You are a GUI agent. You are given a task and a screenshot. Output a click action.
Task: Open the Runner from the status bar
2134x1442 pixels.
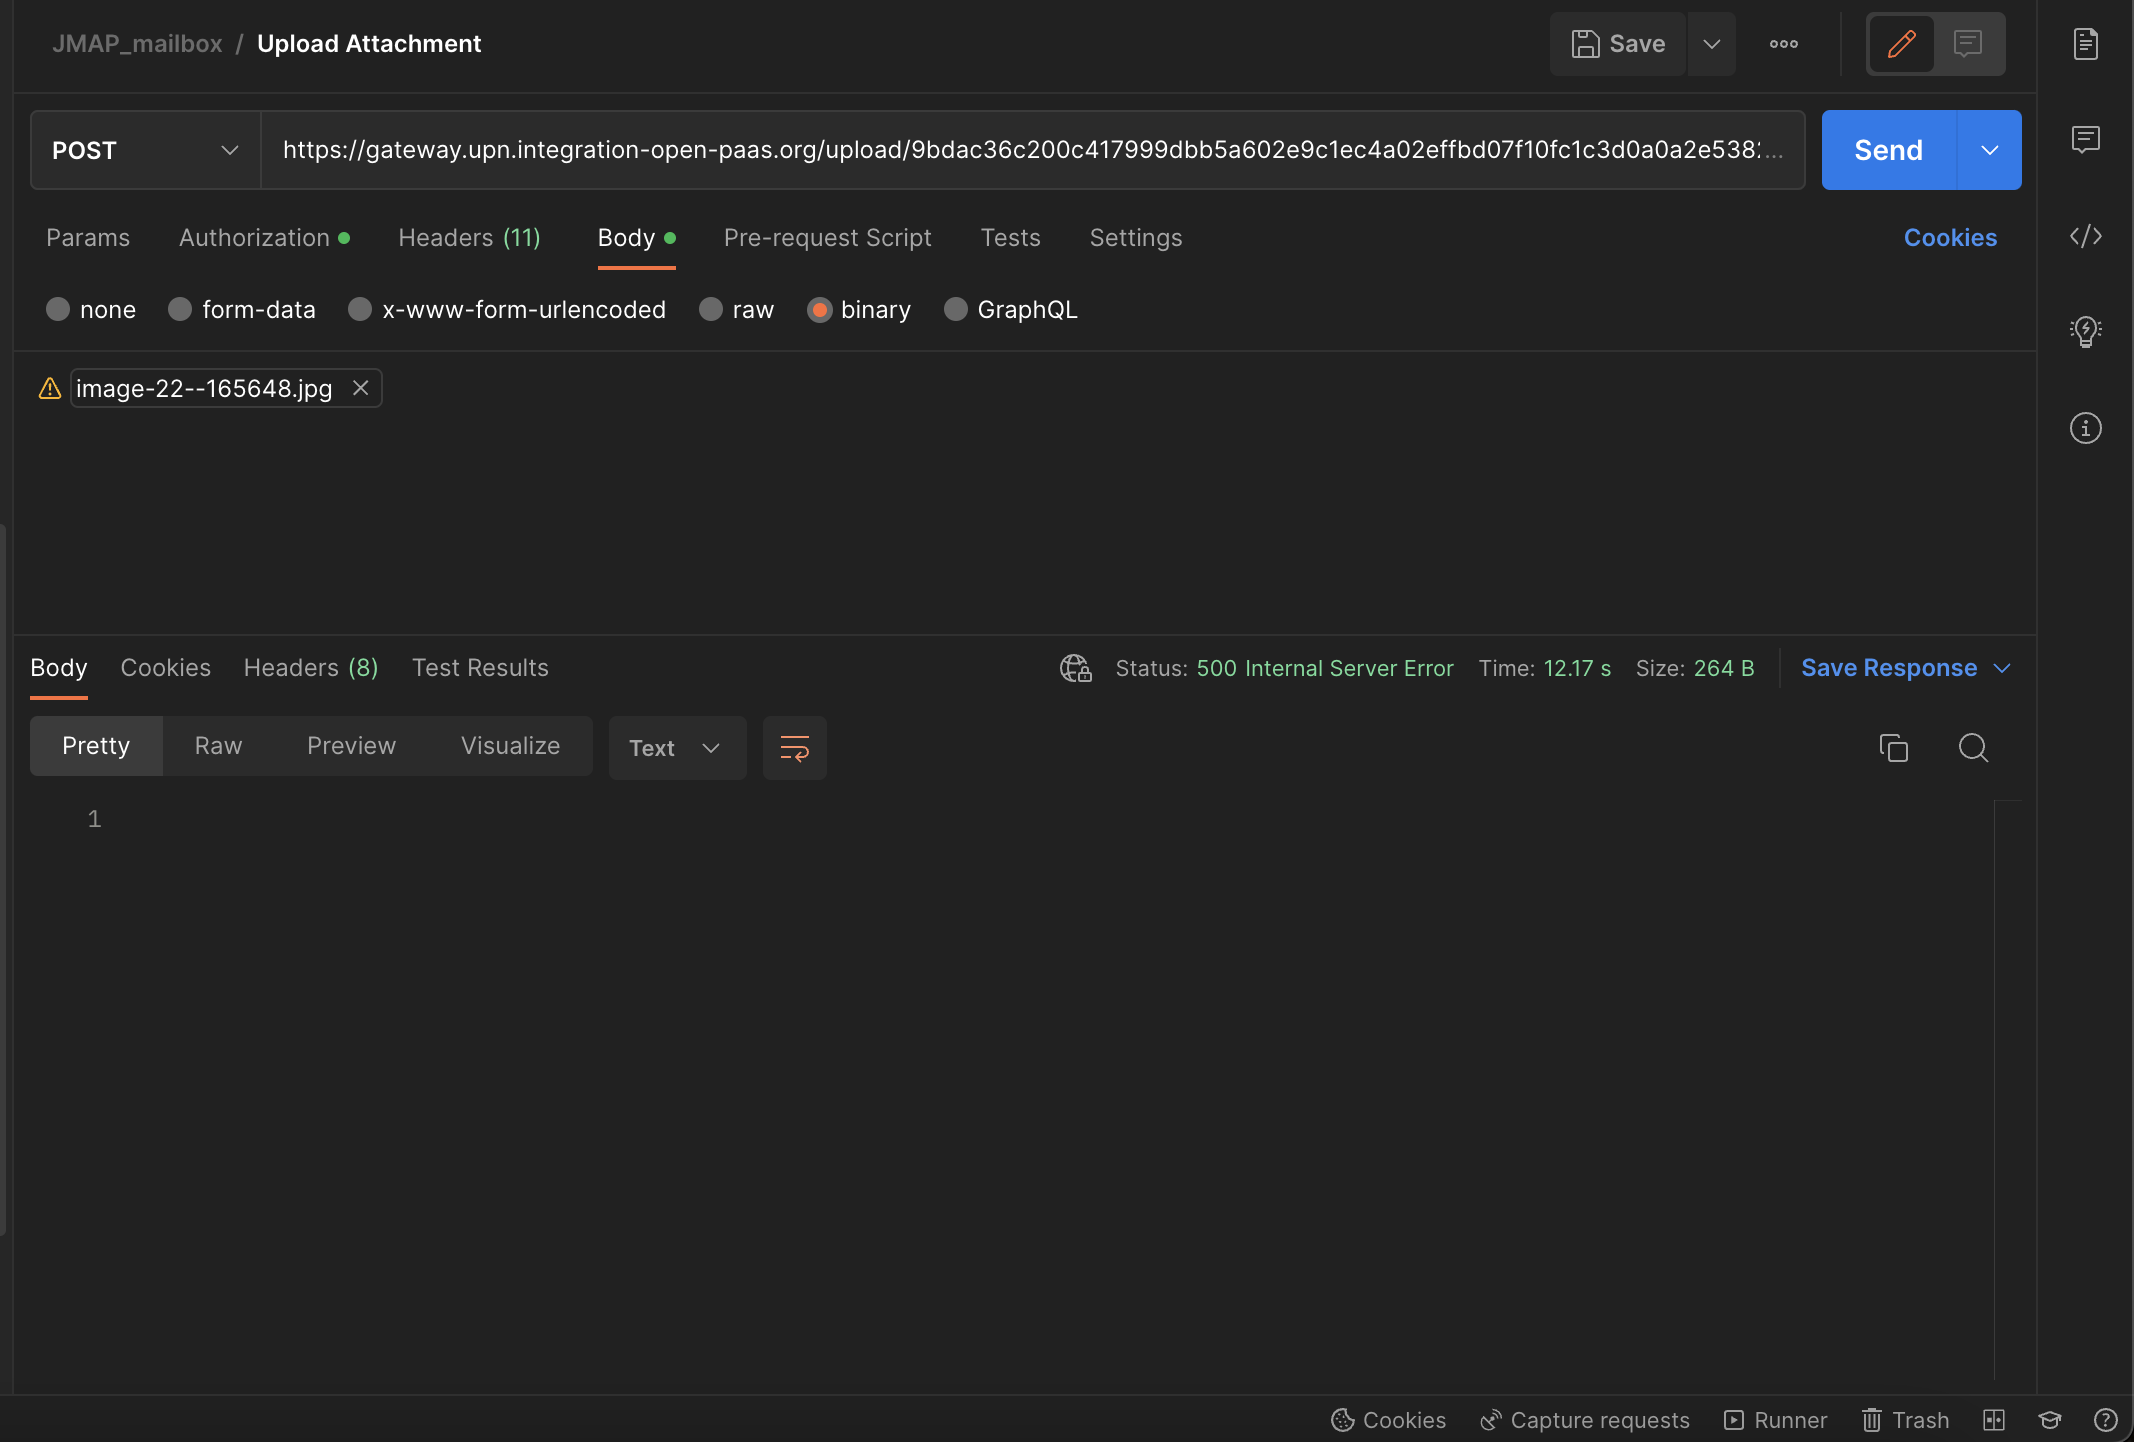pyautogui.click(x=1776, y=1419)
